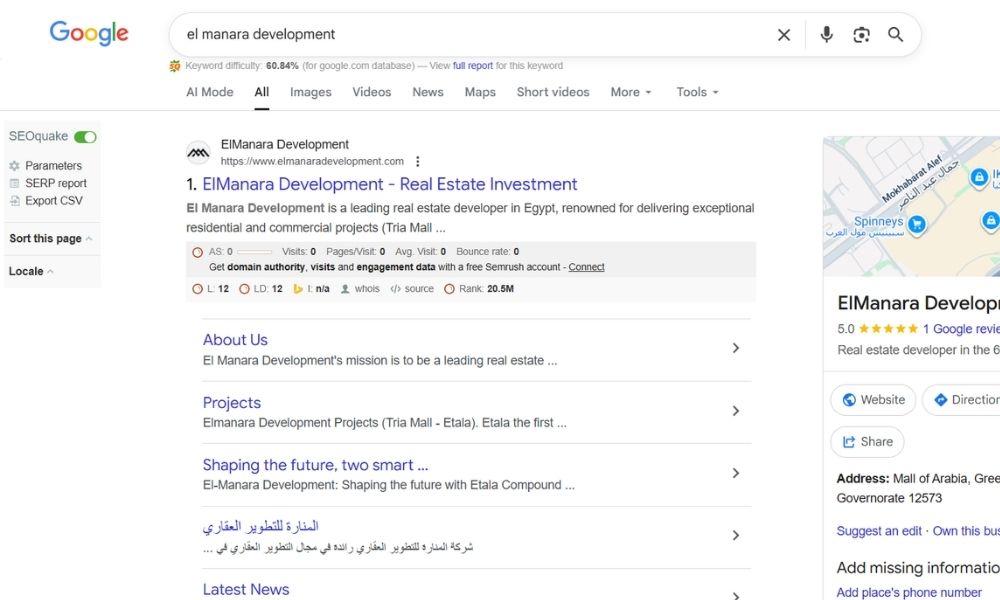Viewport: 1000px width, 600px height.
Task: Collapse the Locale section
Action: pos(31,271)
